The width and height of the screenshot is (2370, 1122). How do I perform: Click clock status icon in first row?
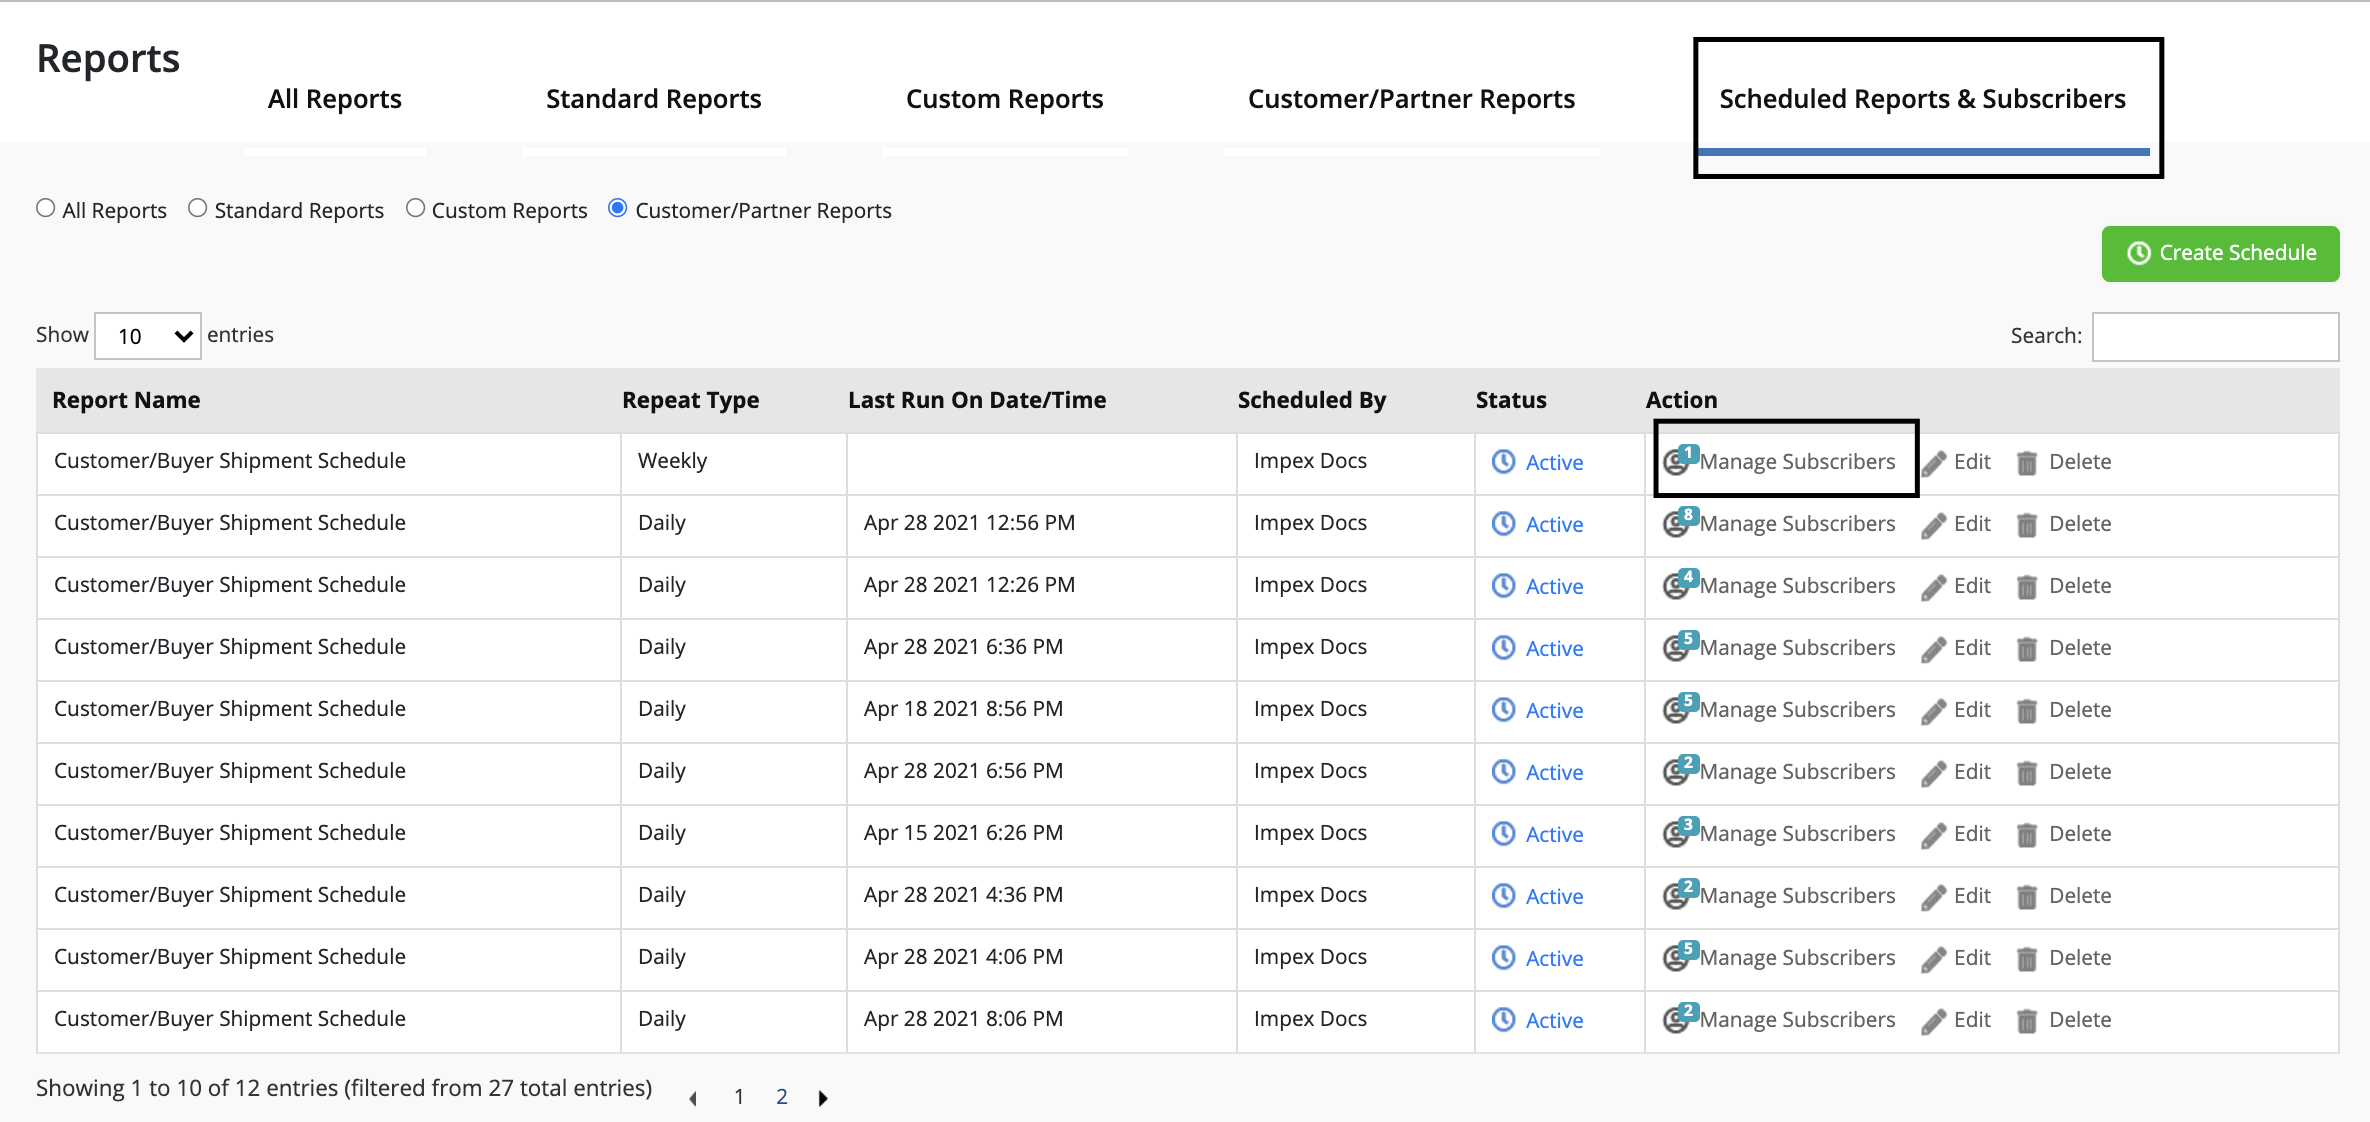click(1503, 461)
